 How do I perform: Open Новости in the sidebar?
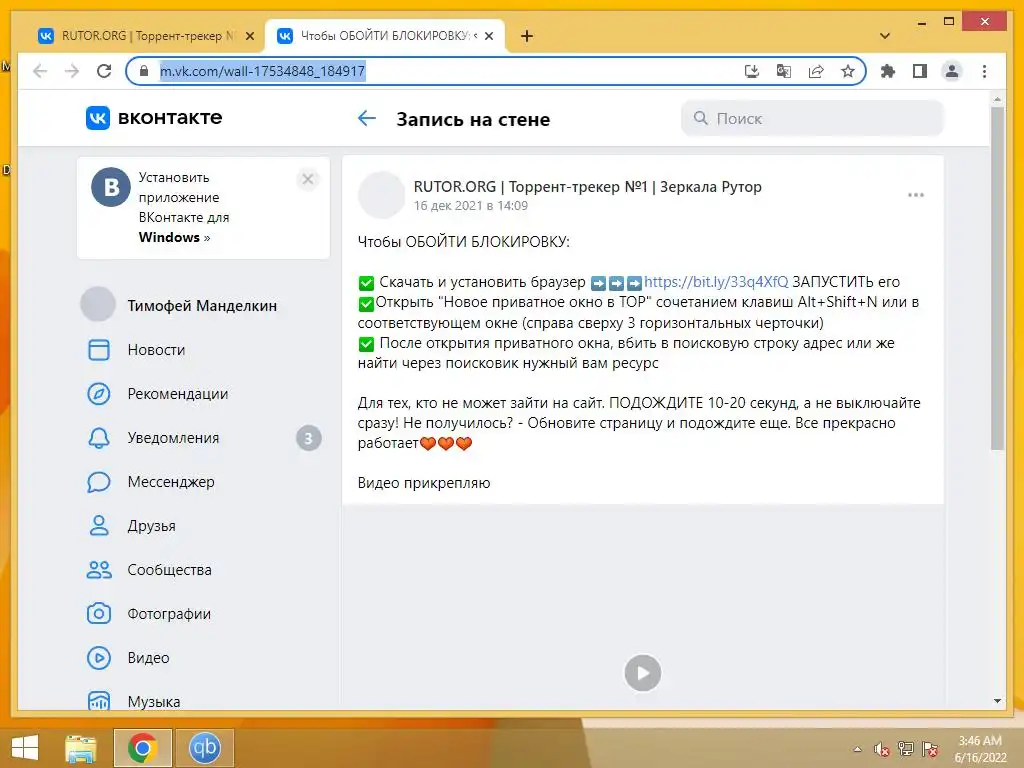pyautogui.click(x=156, y=350)
